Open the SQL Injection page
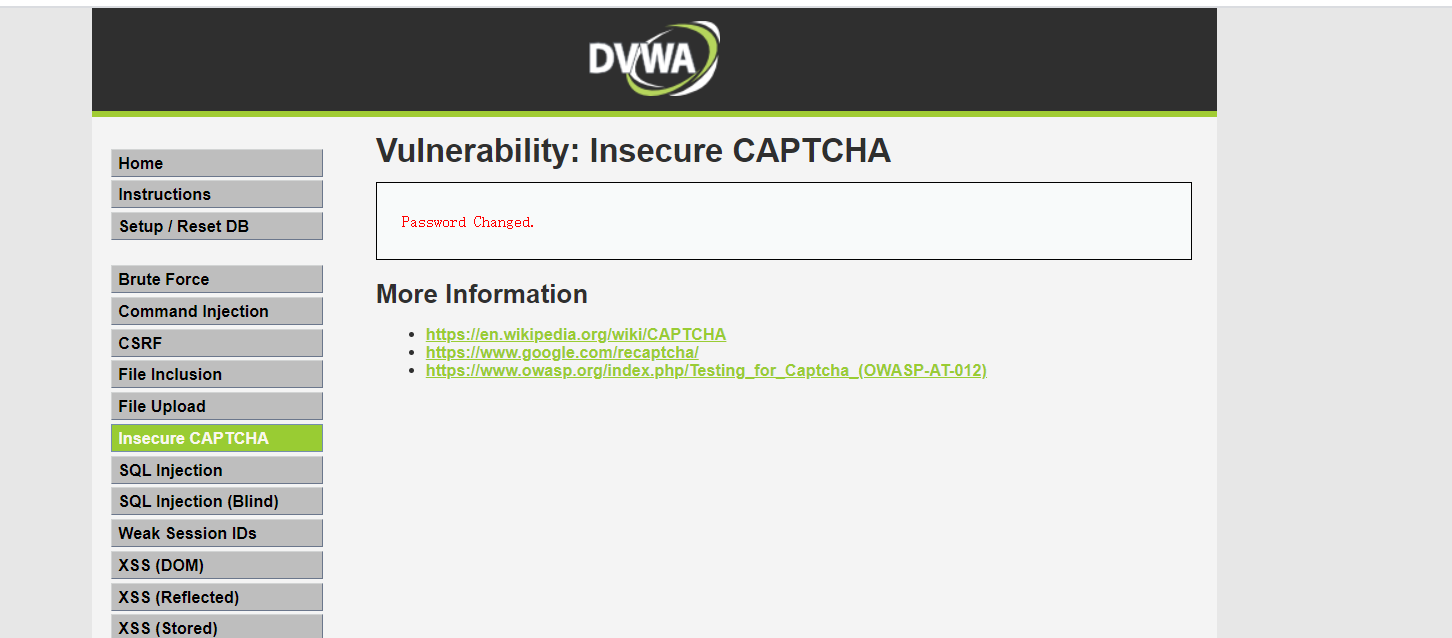 (x=216, y=470)
